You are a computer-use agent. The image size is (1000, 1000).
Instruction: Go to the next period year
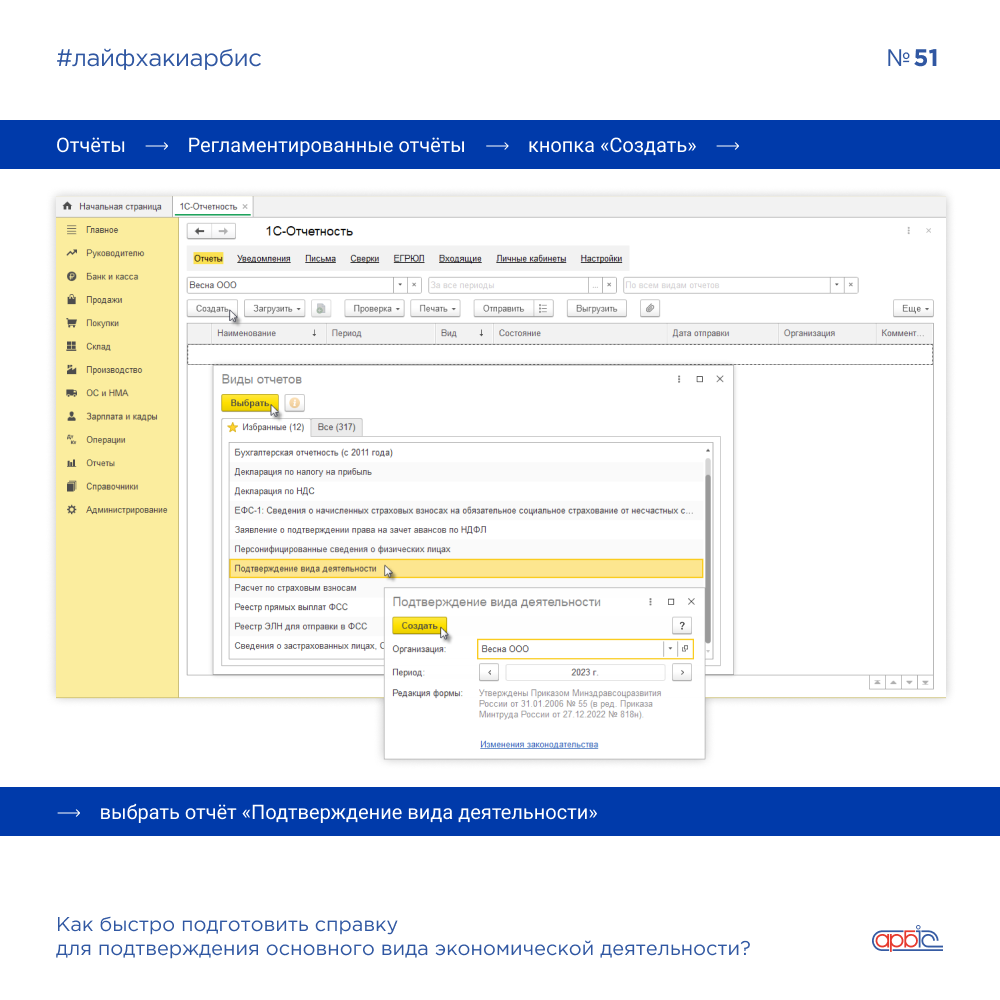(x=682, y=672)
